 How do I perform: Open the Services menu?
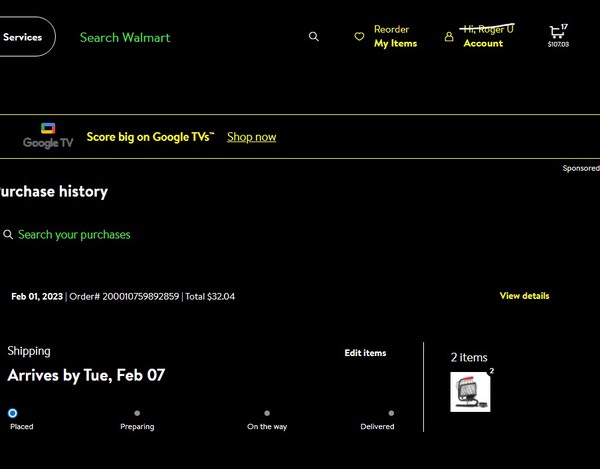tap(23, 37)
